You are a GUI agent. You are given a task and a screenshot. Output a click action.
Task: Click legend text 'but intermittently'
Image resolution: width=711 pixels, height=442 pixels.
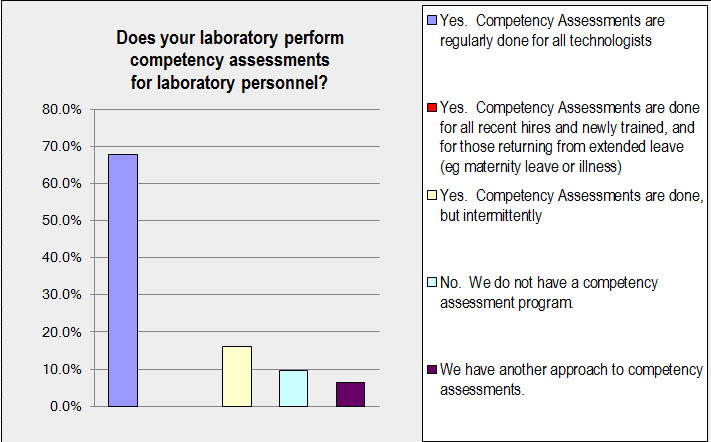[x=491, y=215]
